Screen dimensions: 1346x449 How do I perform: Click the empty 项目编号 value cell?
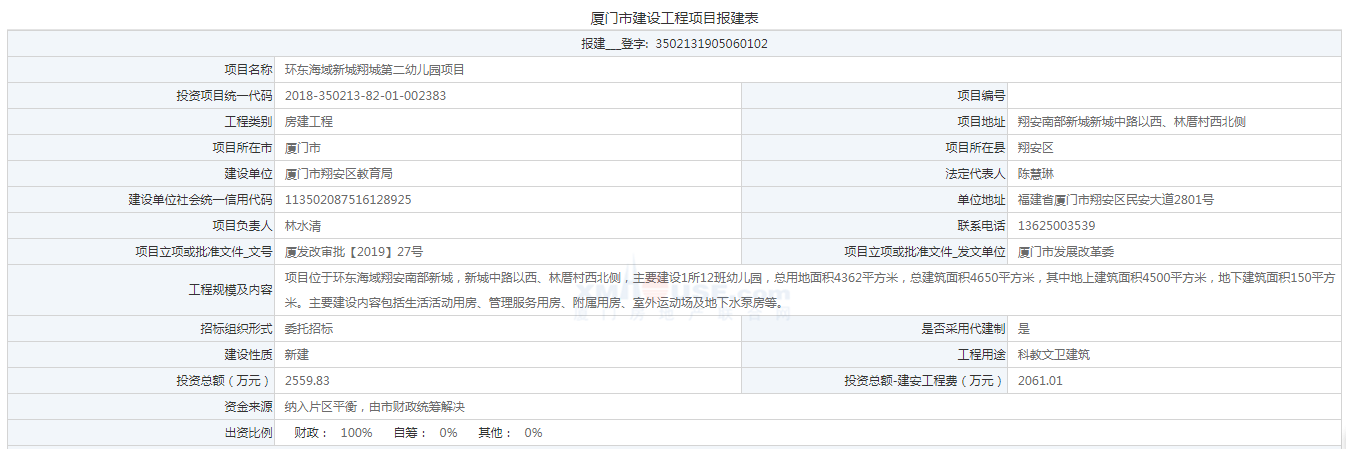click(x=1175, y=96)
